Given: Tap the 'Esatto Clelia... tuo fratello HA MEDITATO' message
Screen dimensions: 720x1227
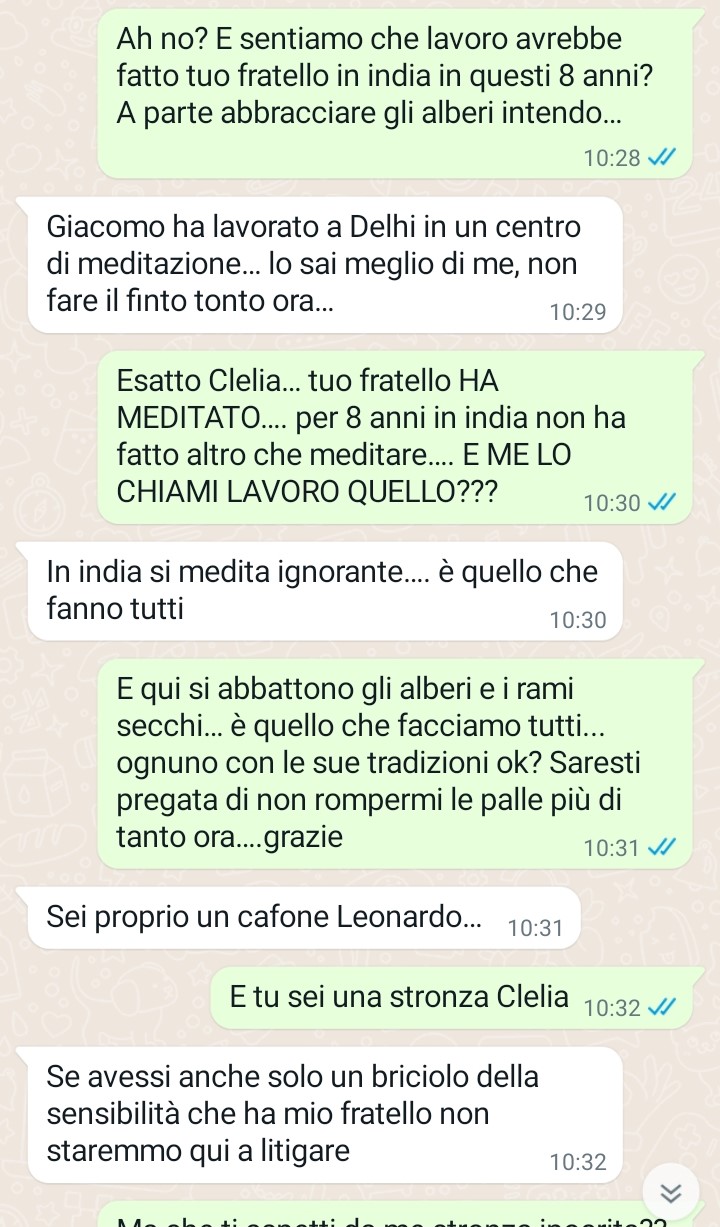Looking at the screenshot, I should 395,437.
